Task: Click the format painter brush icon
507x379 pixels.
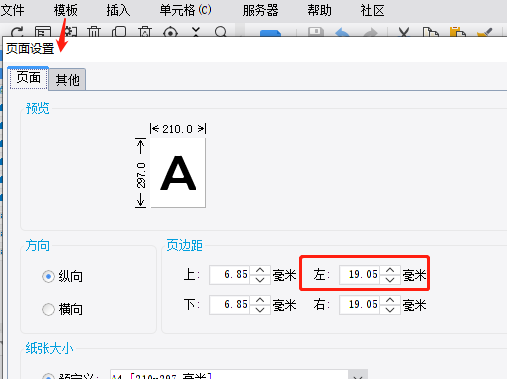Action: coord(484,32)
